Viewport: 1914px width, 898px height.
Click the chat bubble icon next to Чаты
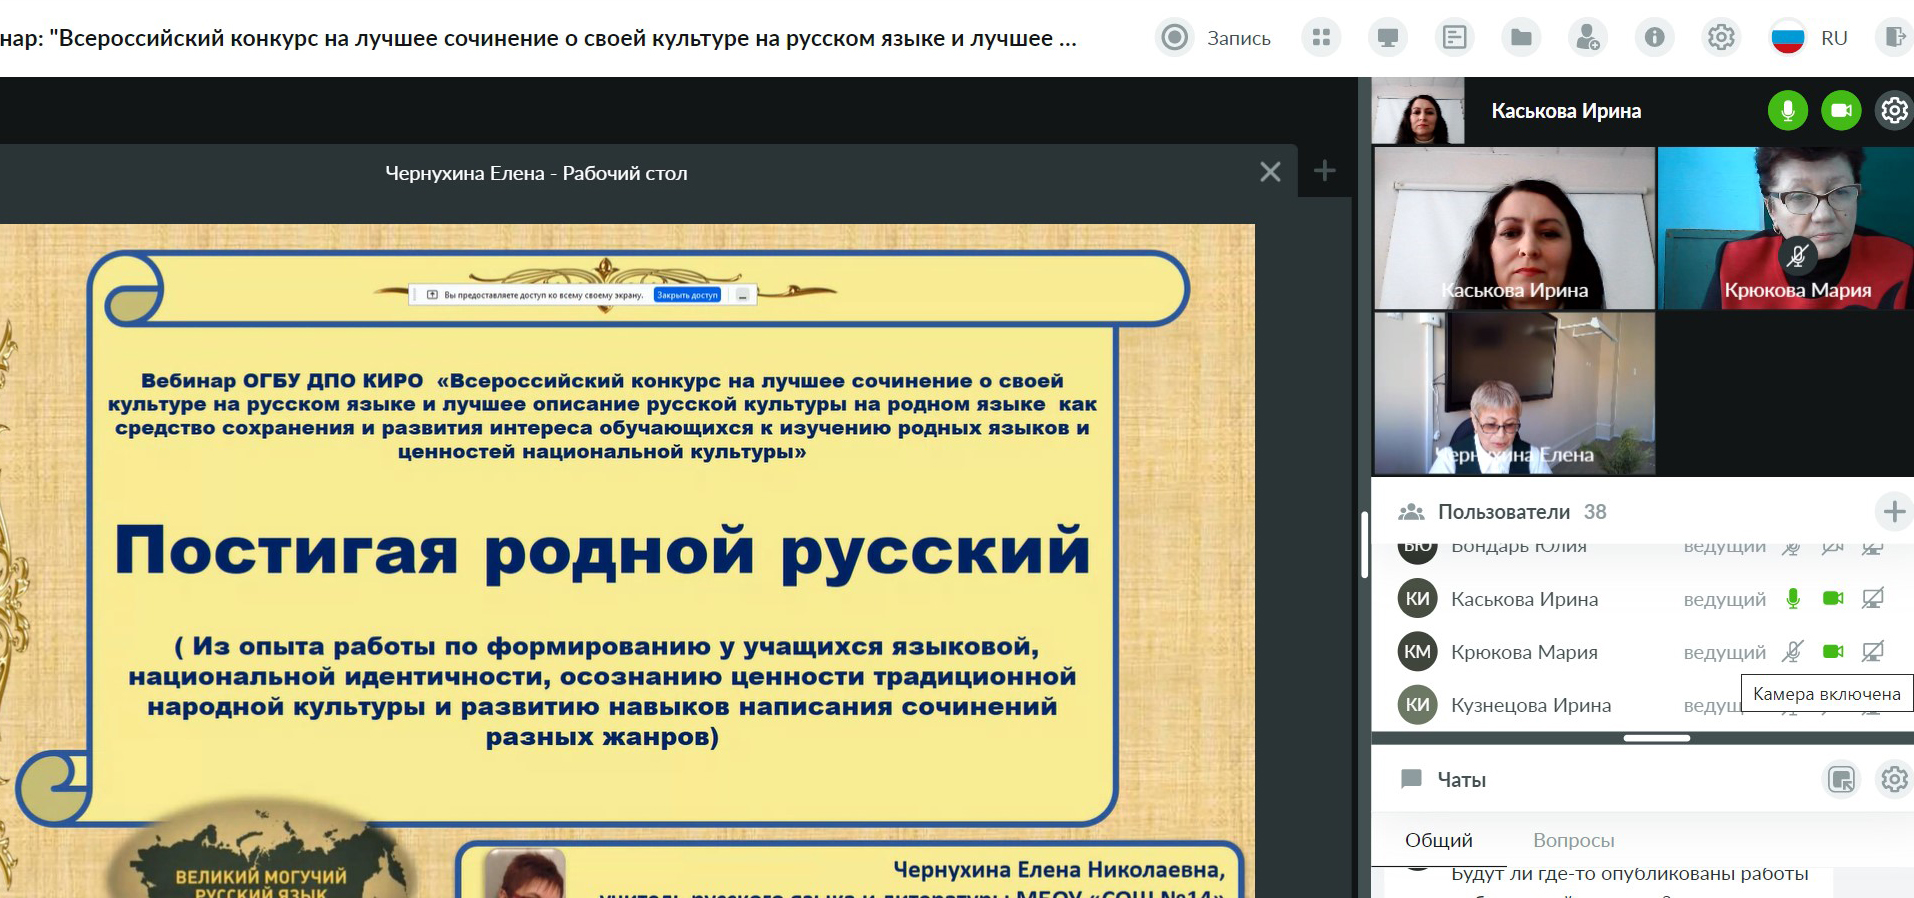[1411, 779]
